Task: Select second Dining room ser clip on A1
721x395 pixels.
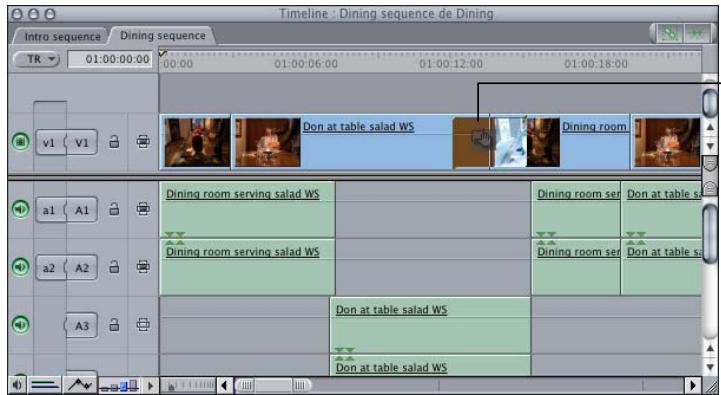Action: click(x=576, y=210)
